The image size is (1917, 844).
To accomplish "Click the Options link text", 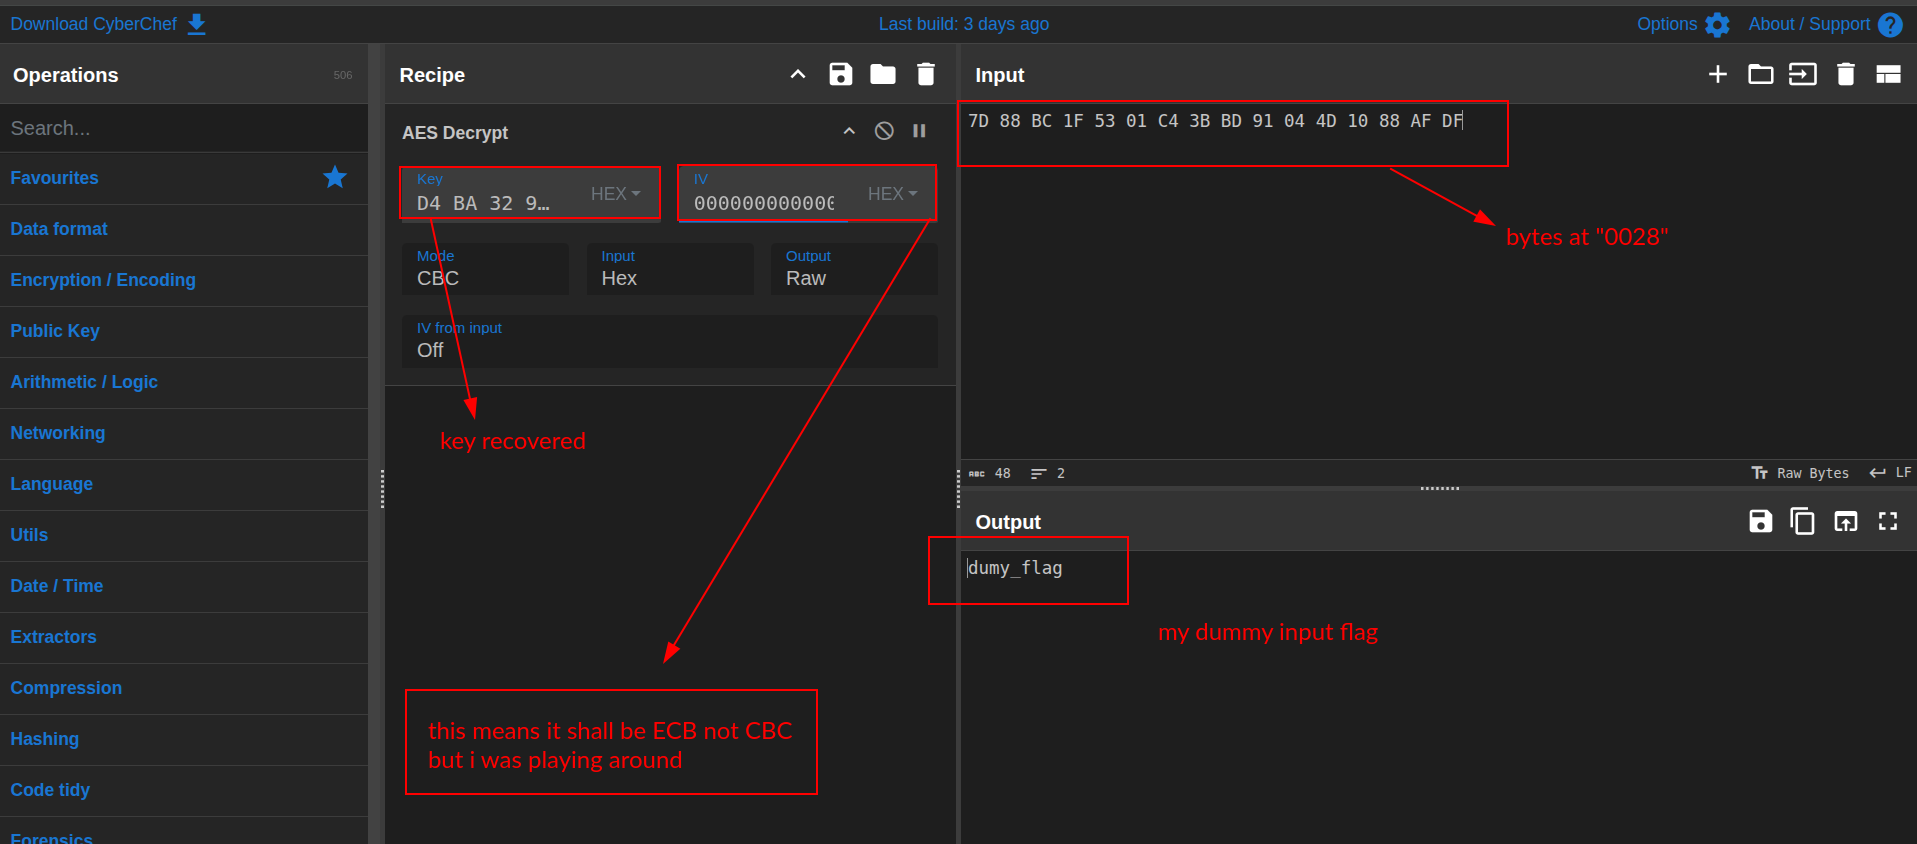I will click(1667, 24).
